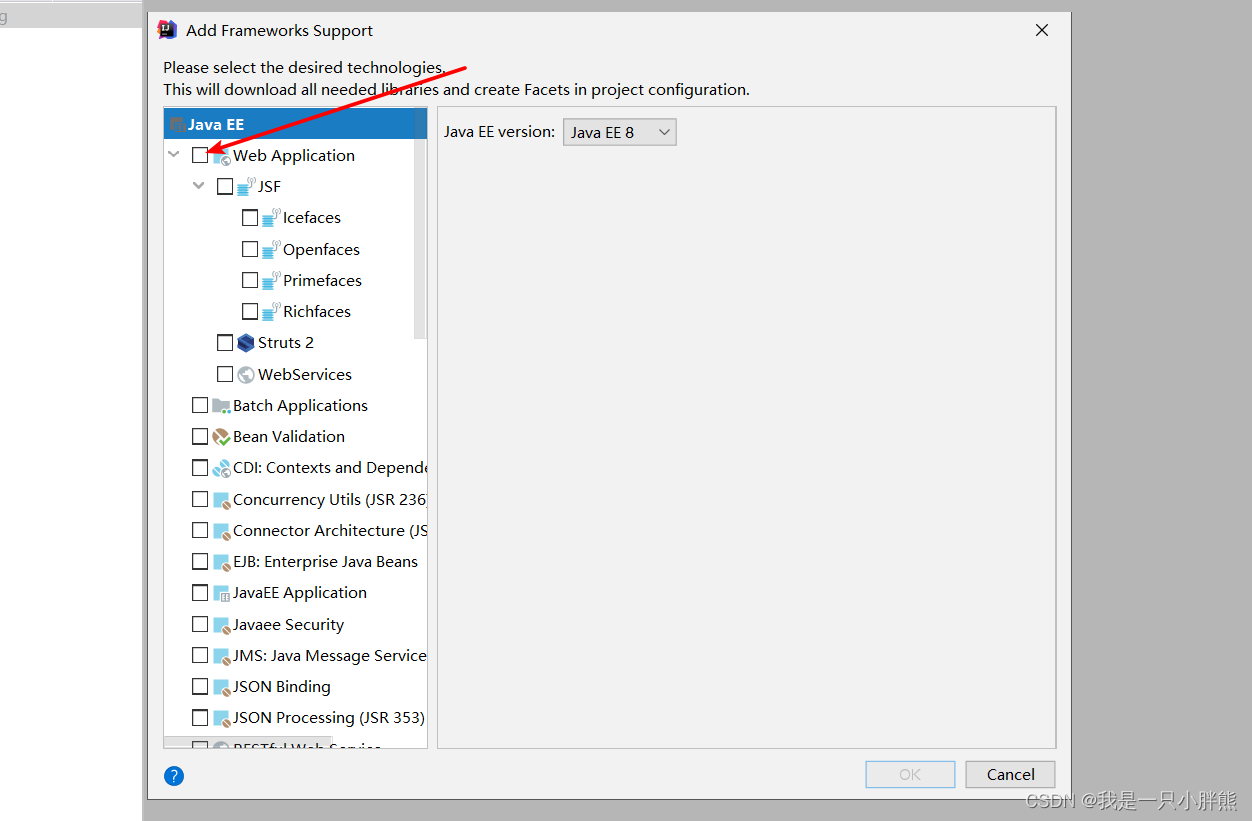Enable the Primefaces checkbox
Screen dimensions: 1252x821
[x=250, y=280]
